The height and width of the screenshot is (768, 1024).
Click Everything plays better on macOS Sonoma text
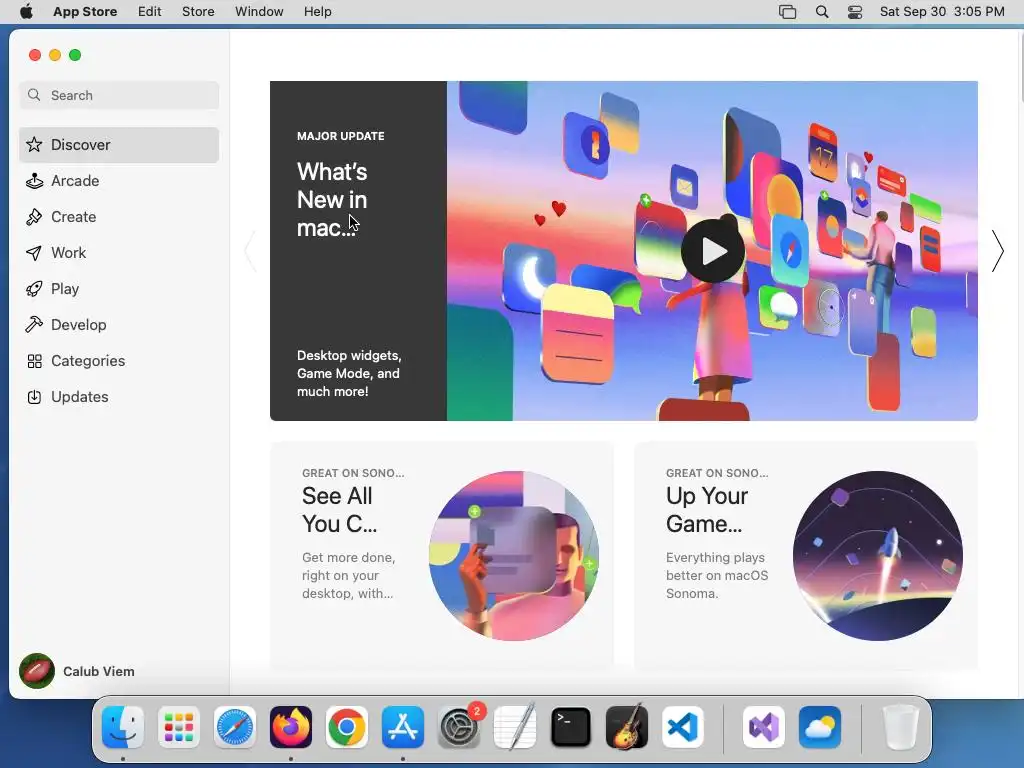(x=717, y=575)
